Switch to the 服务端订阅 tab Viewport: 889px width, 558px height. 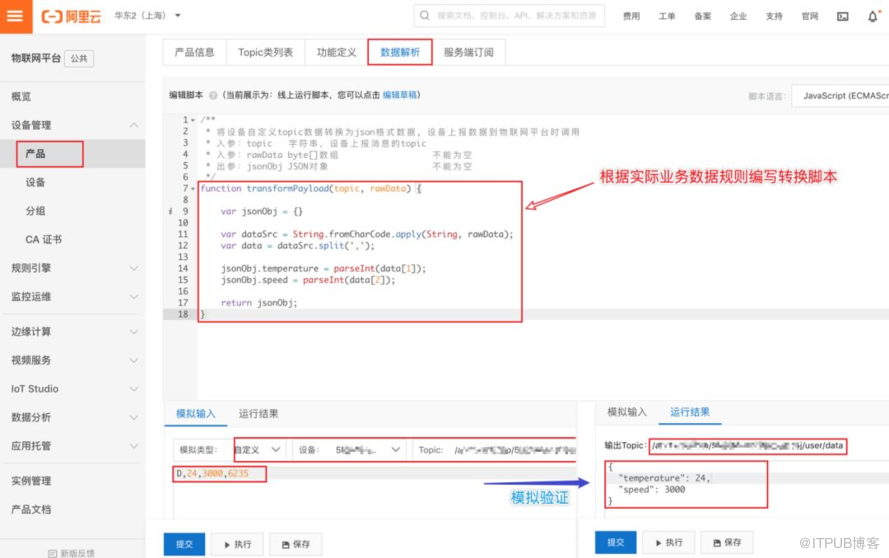click(468, 52)
